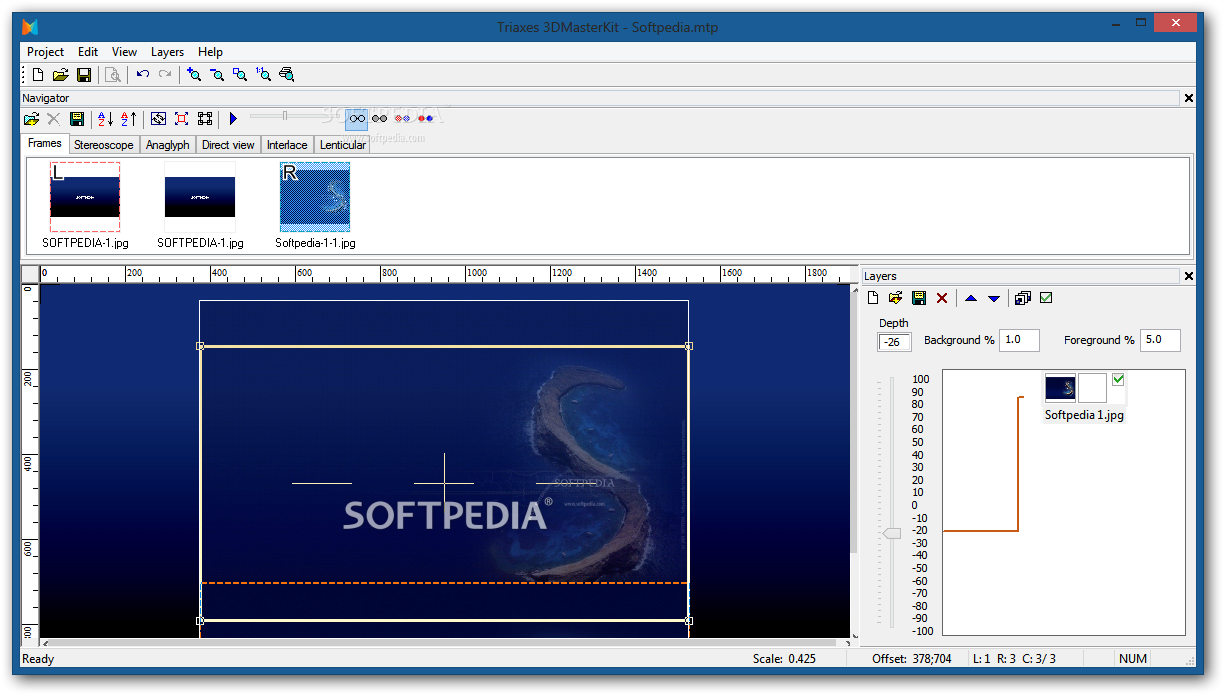Close the Navigator panel
The height and width of the screenshot is (695, 1224).
pos(1189,98)
